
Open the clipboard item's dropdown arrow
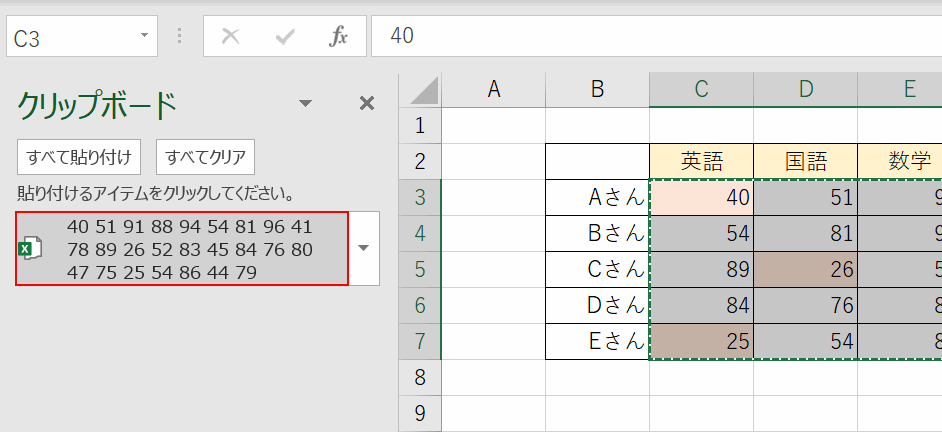364,248
